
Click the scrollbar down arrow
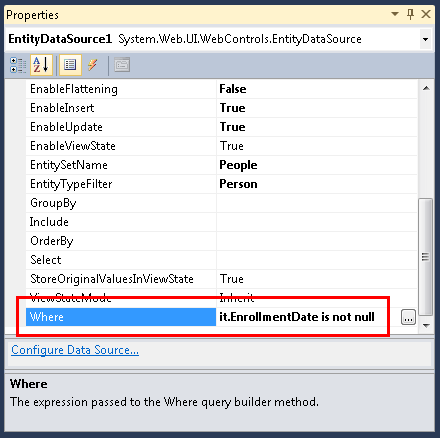[x=426, y=325]
